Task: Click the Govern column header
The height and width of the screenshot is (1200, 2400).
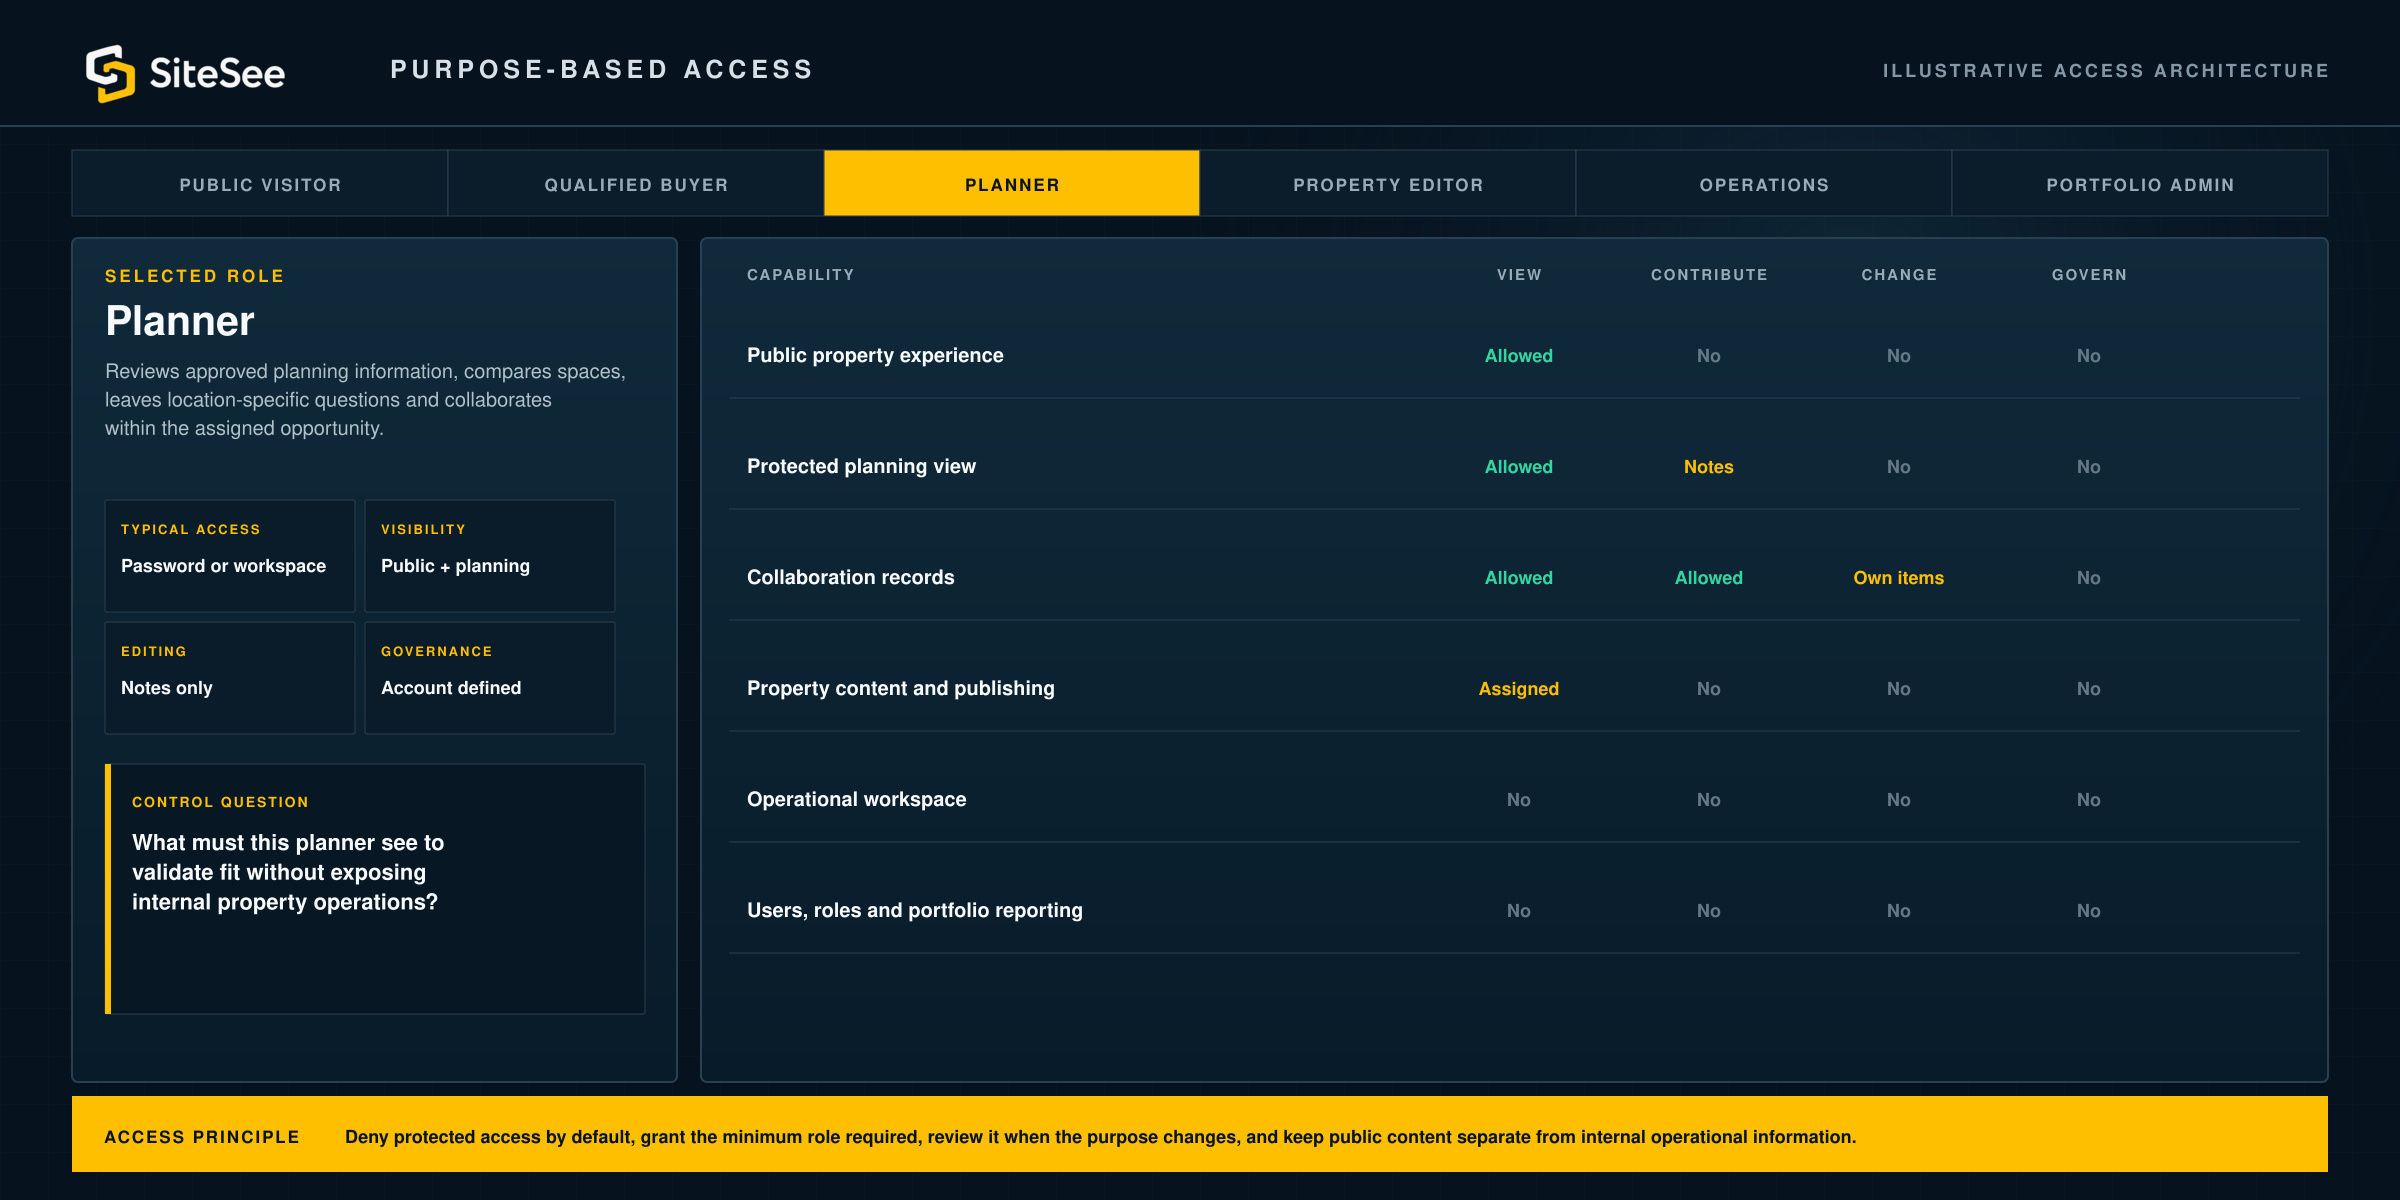Action: [2089, 275]
